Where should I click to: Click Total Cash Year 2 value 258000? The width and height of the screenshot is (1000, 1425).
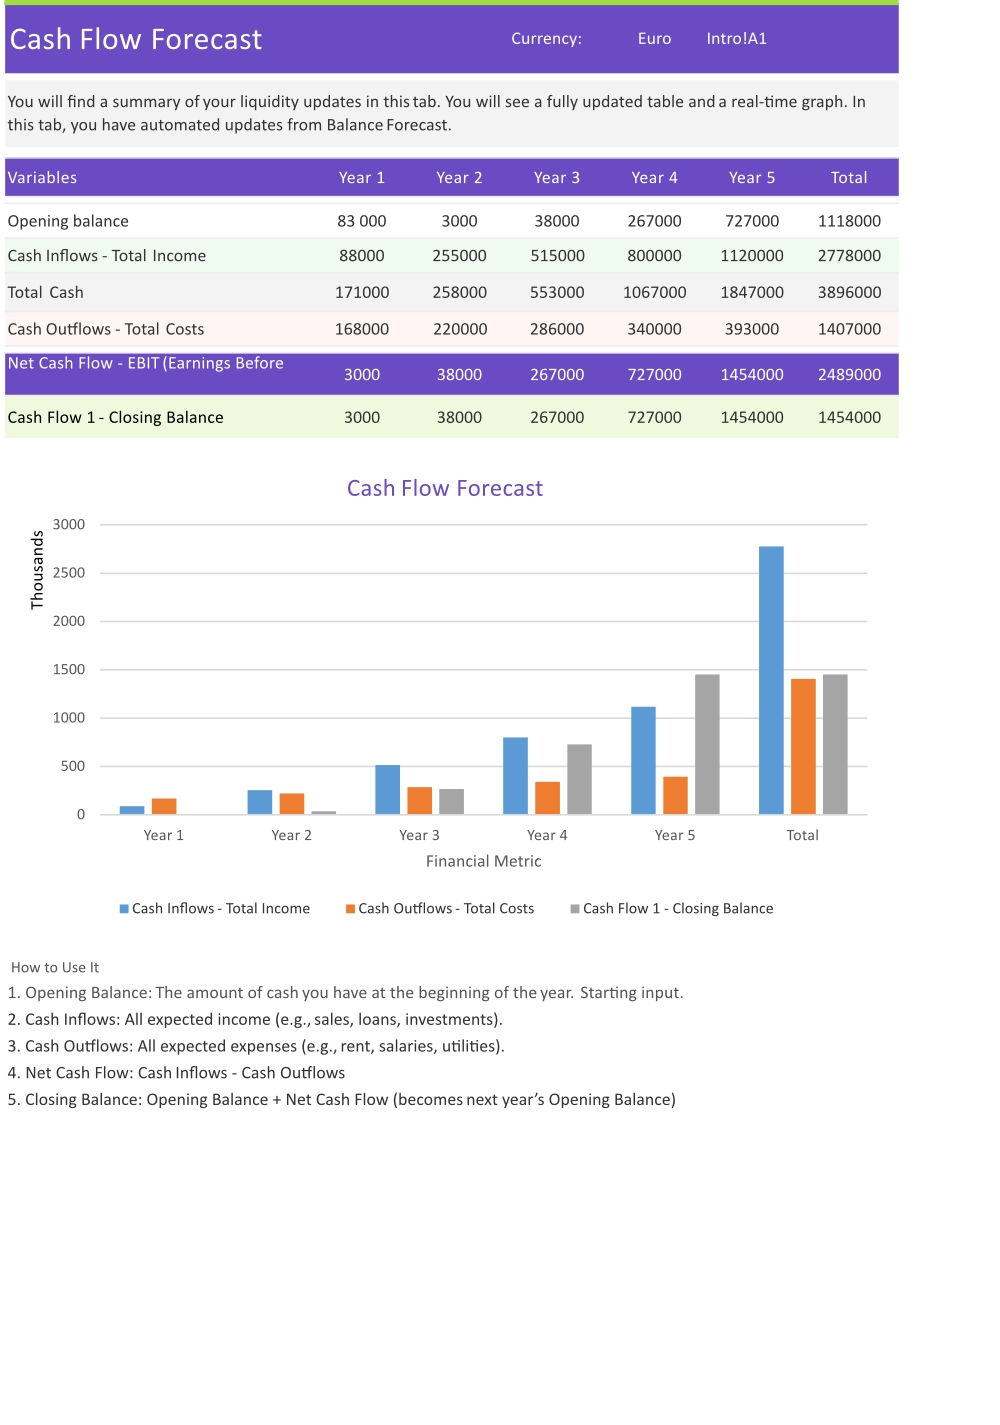(460, 293)
